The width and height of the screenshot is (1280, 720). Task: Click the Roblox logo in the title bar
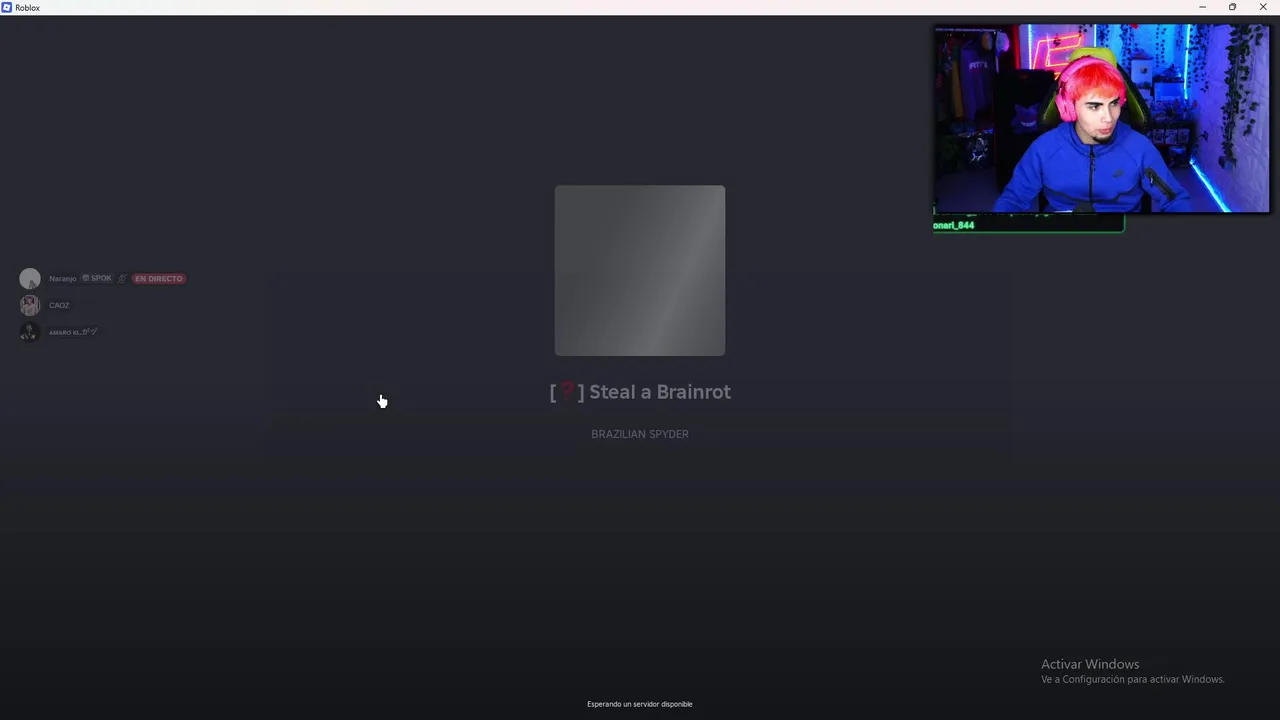coord(7,7)
